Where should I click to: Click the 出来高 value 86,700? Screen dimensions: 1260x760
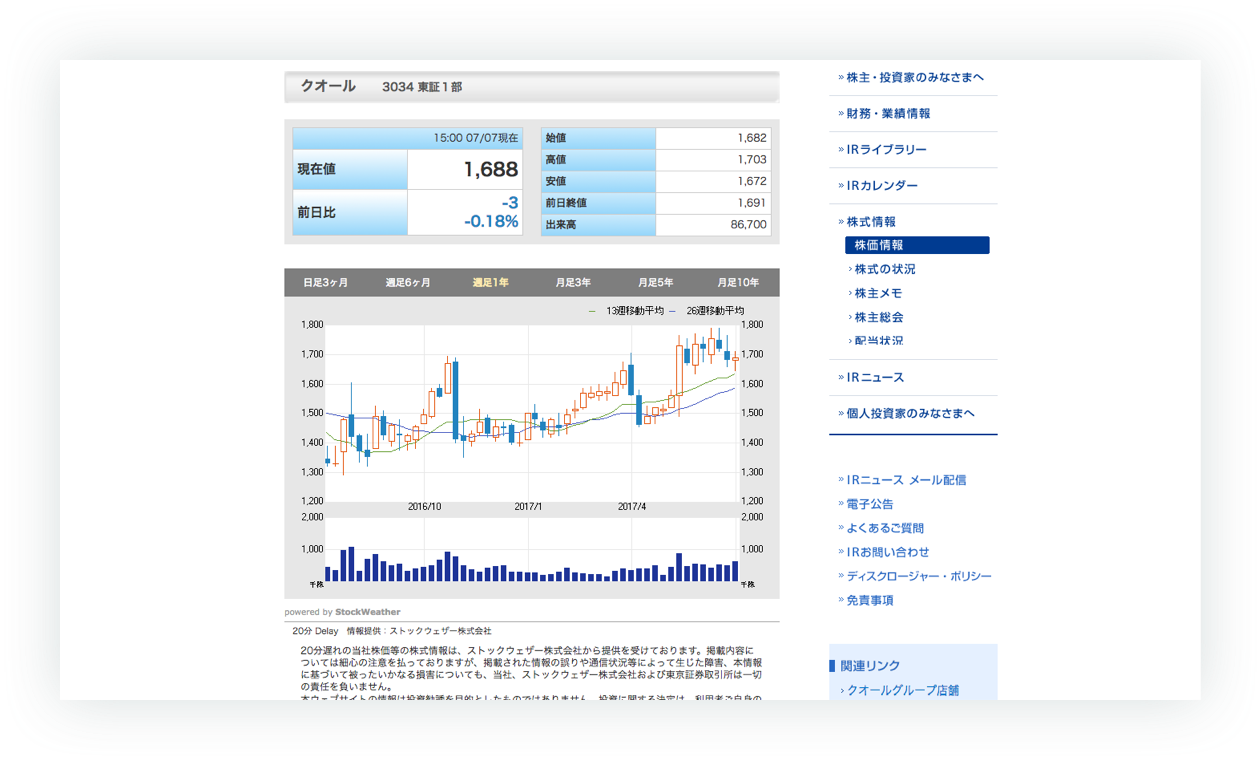tap(748, 225)
